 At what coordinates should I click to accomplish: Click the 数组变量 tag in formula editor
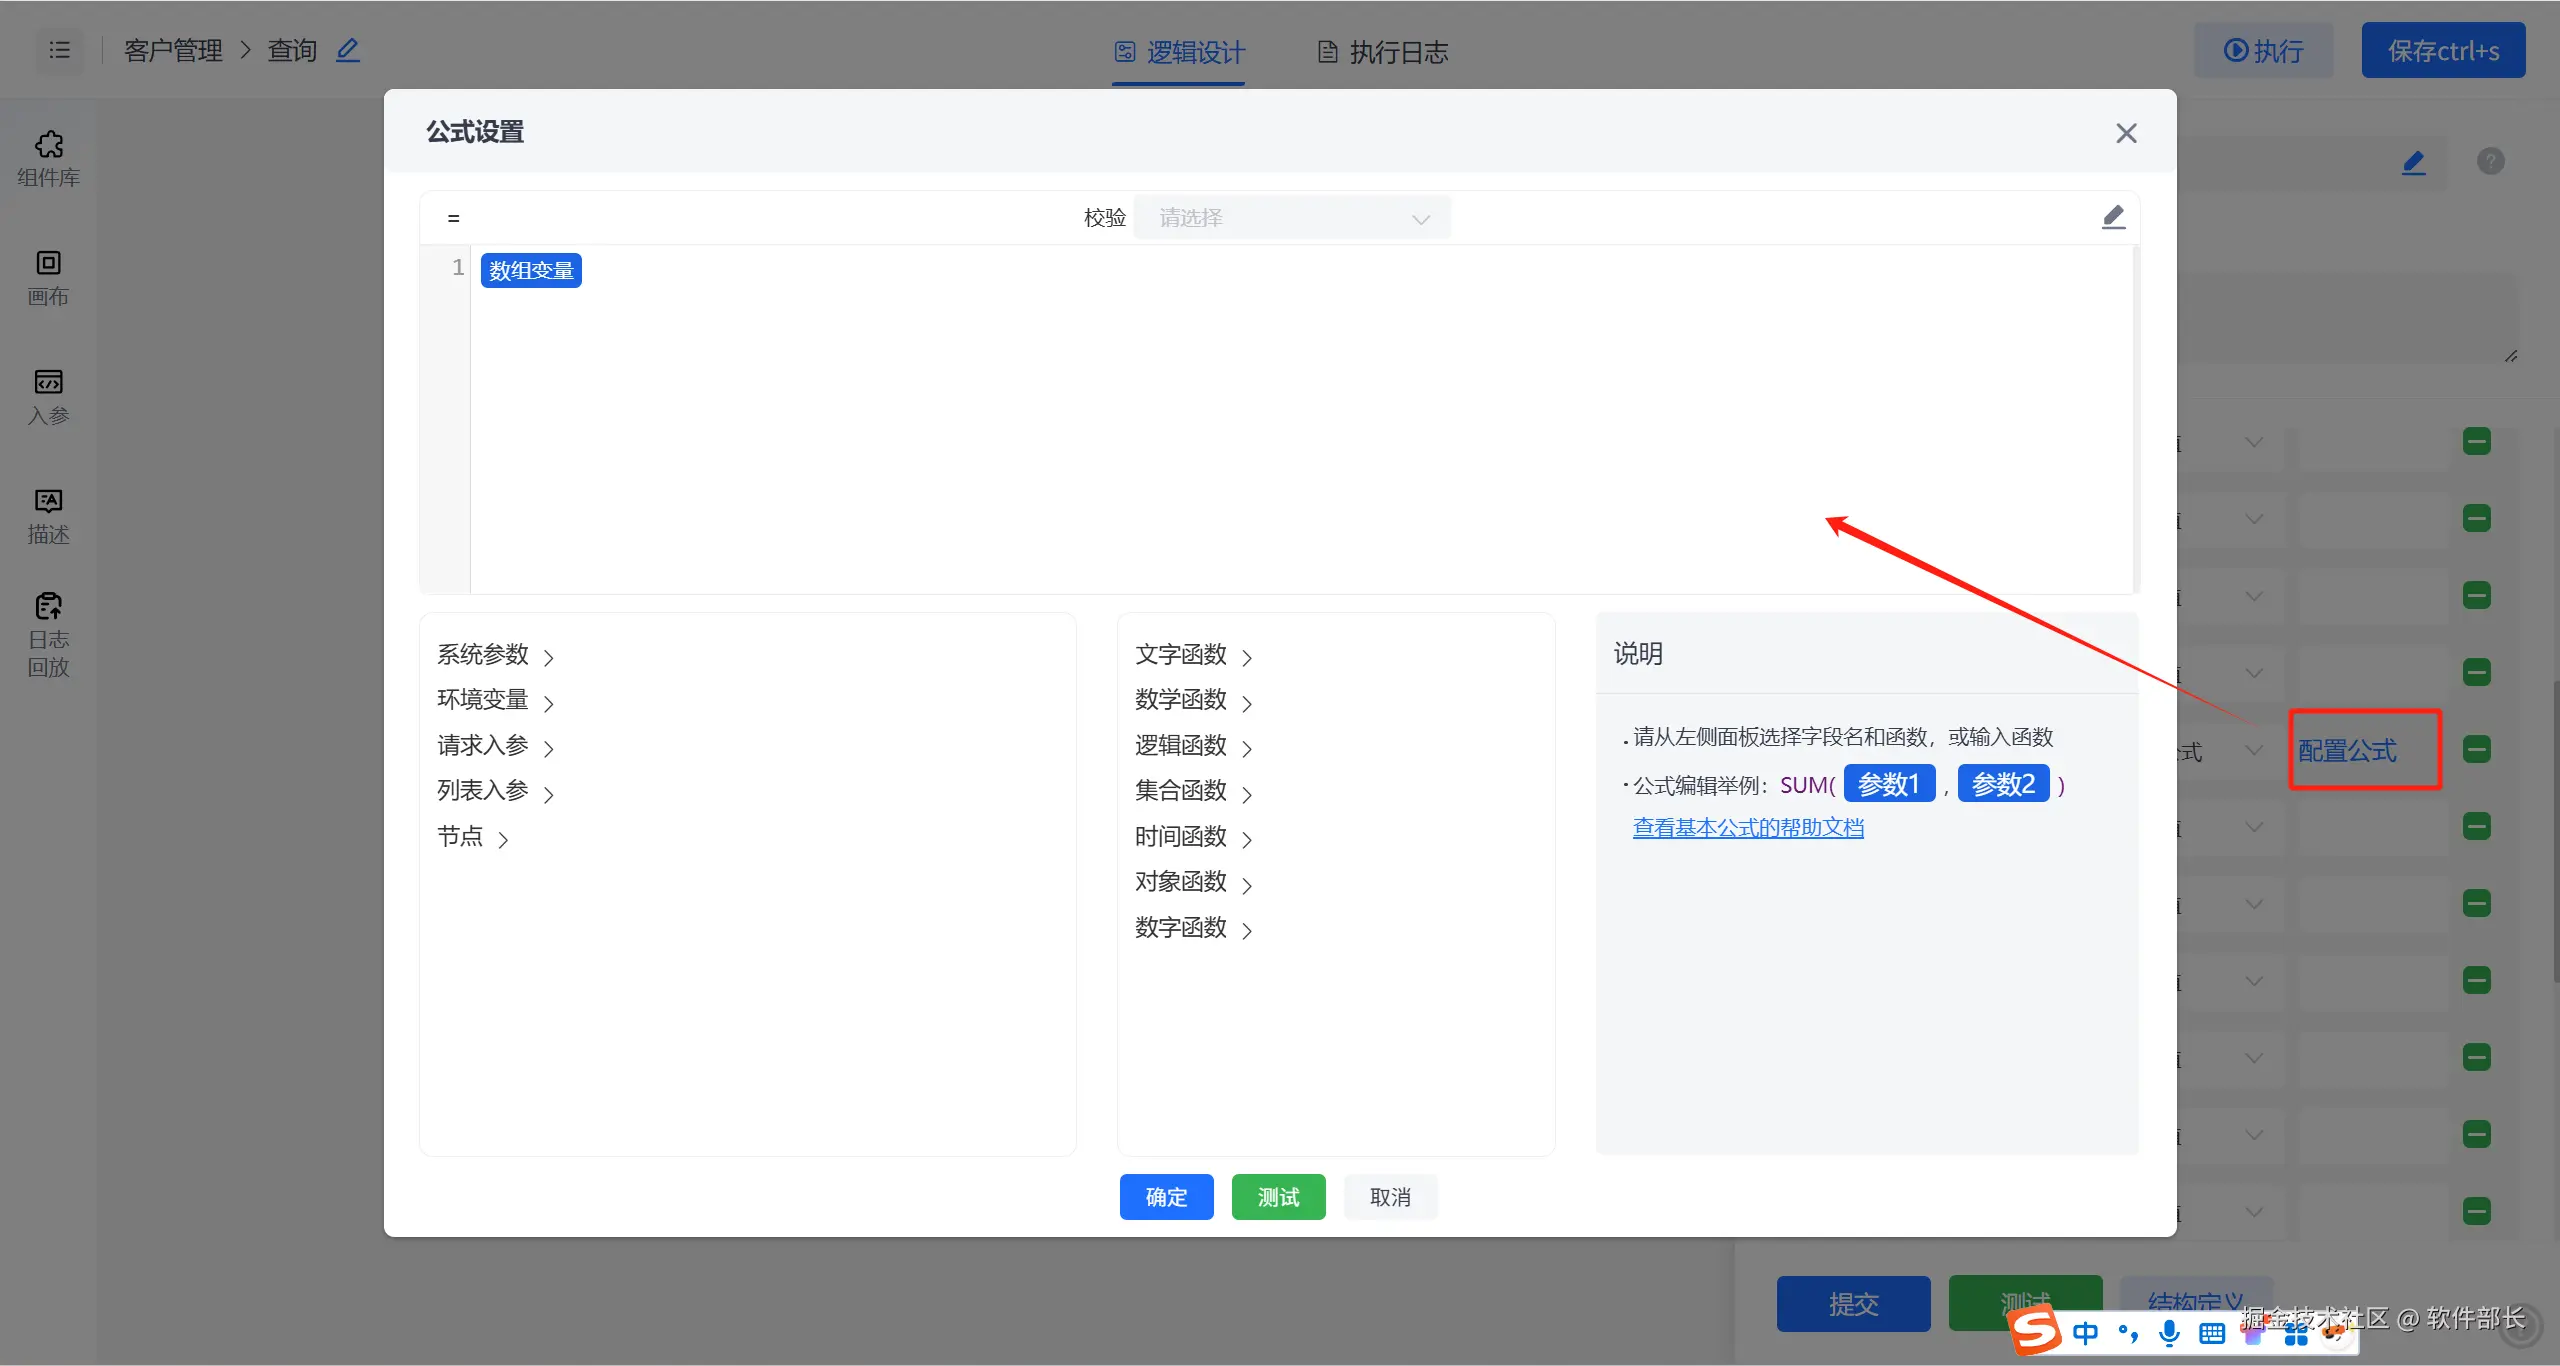[x=531, y=270]
